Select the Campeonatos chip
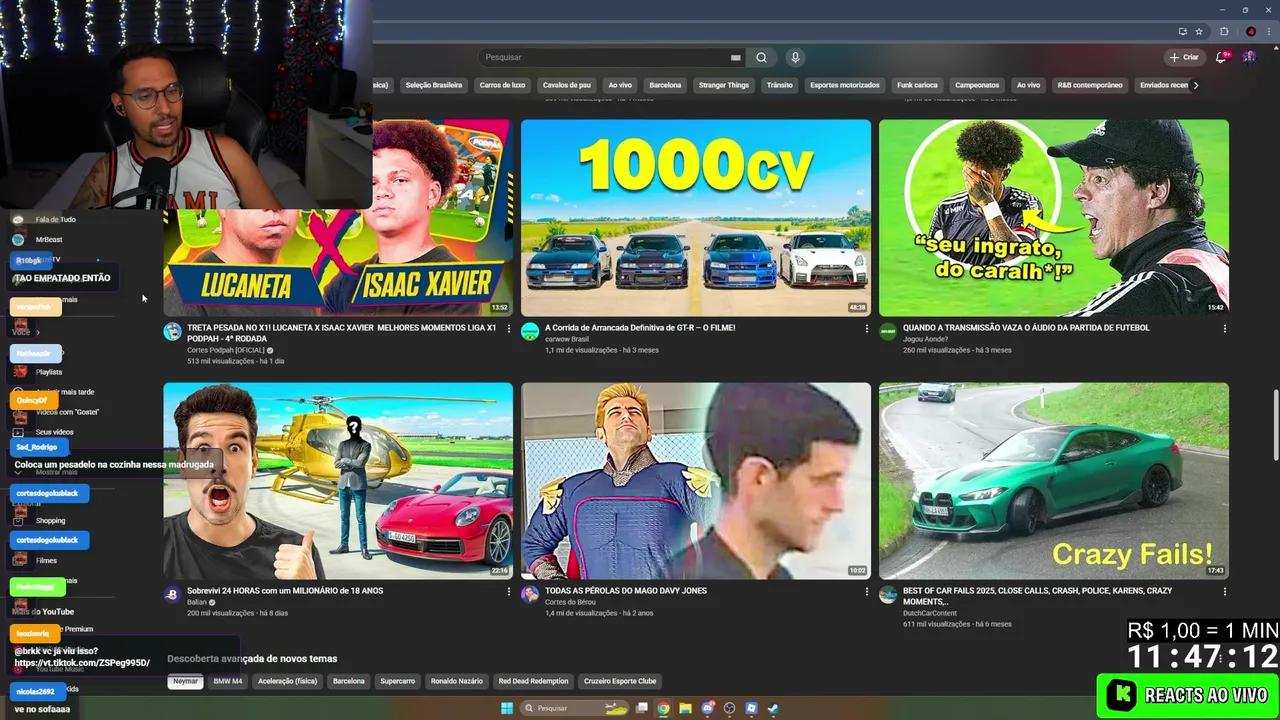This screenshot has width=1280, height=720. tap(977, 85)
